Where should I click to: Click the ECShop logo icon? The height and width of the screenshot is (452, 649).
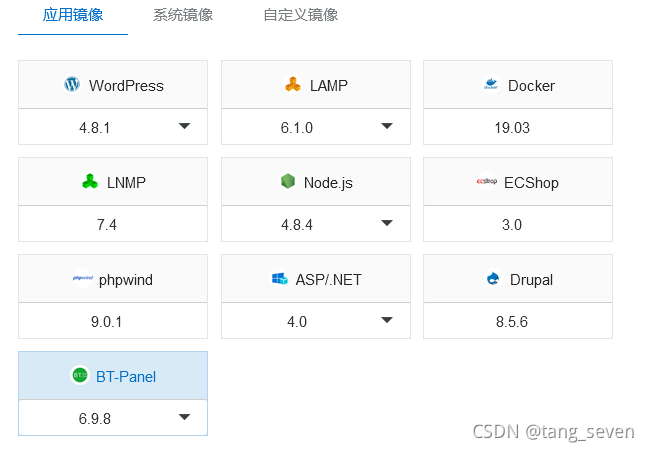[x=487, y=181]
